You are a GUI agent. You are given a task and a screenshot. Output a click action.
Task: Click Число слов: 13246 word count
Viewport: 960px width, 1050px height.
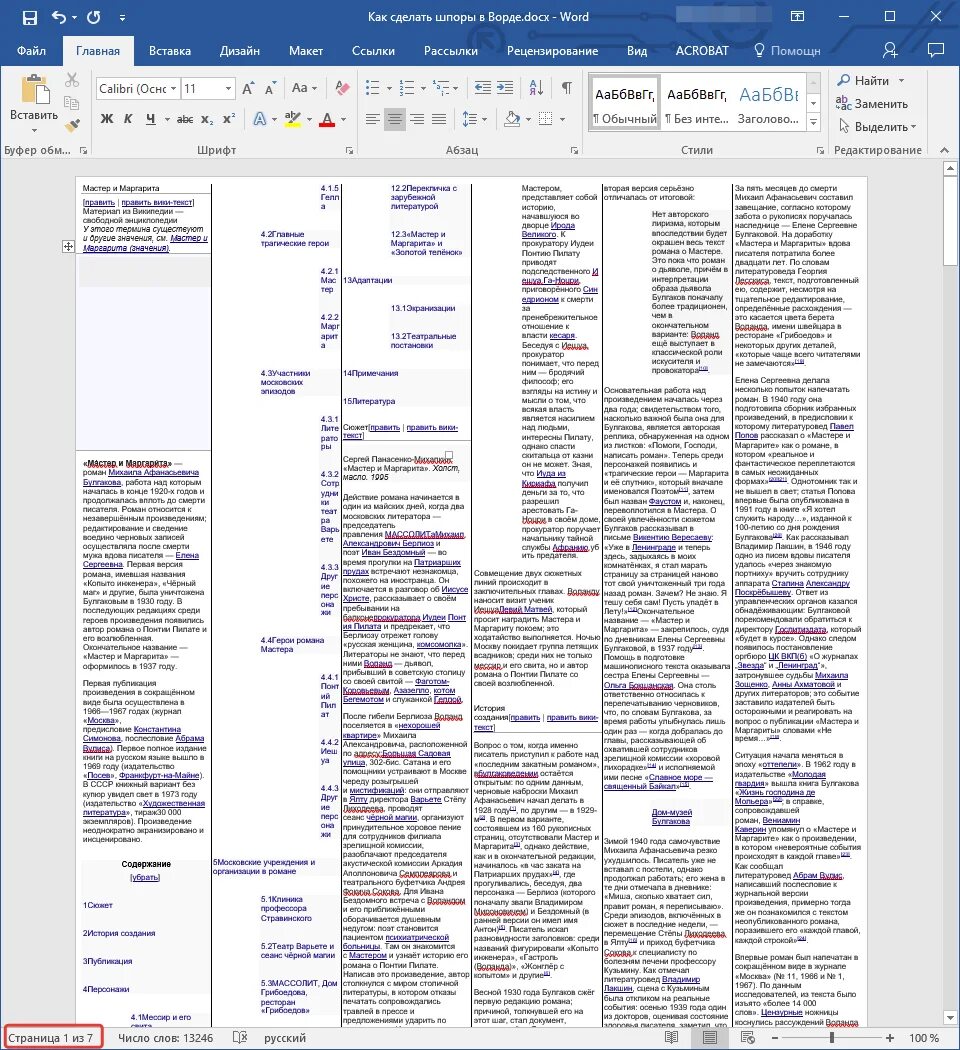(x=165, y=1037)
